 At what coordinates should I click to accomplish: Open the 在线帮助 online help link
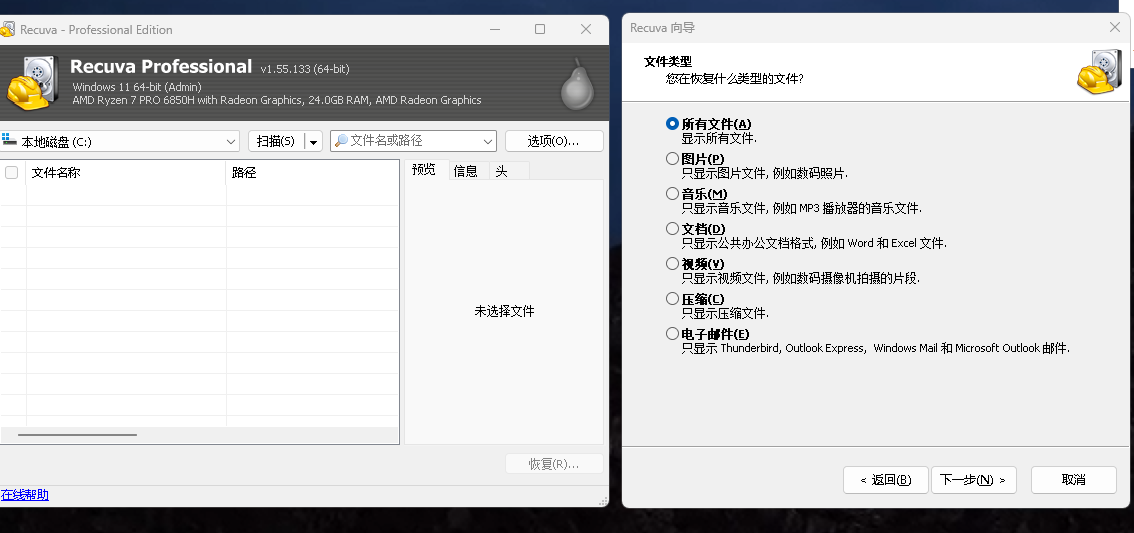point(25,495)
